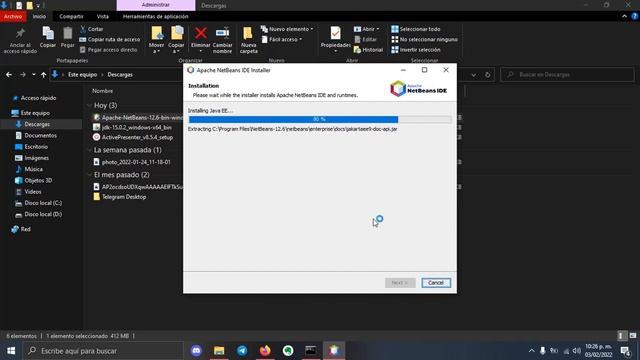The height and width of the screenshot is (360, 640).
Task: Click the refresh button by address bar
Action: tap(487, 75)
